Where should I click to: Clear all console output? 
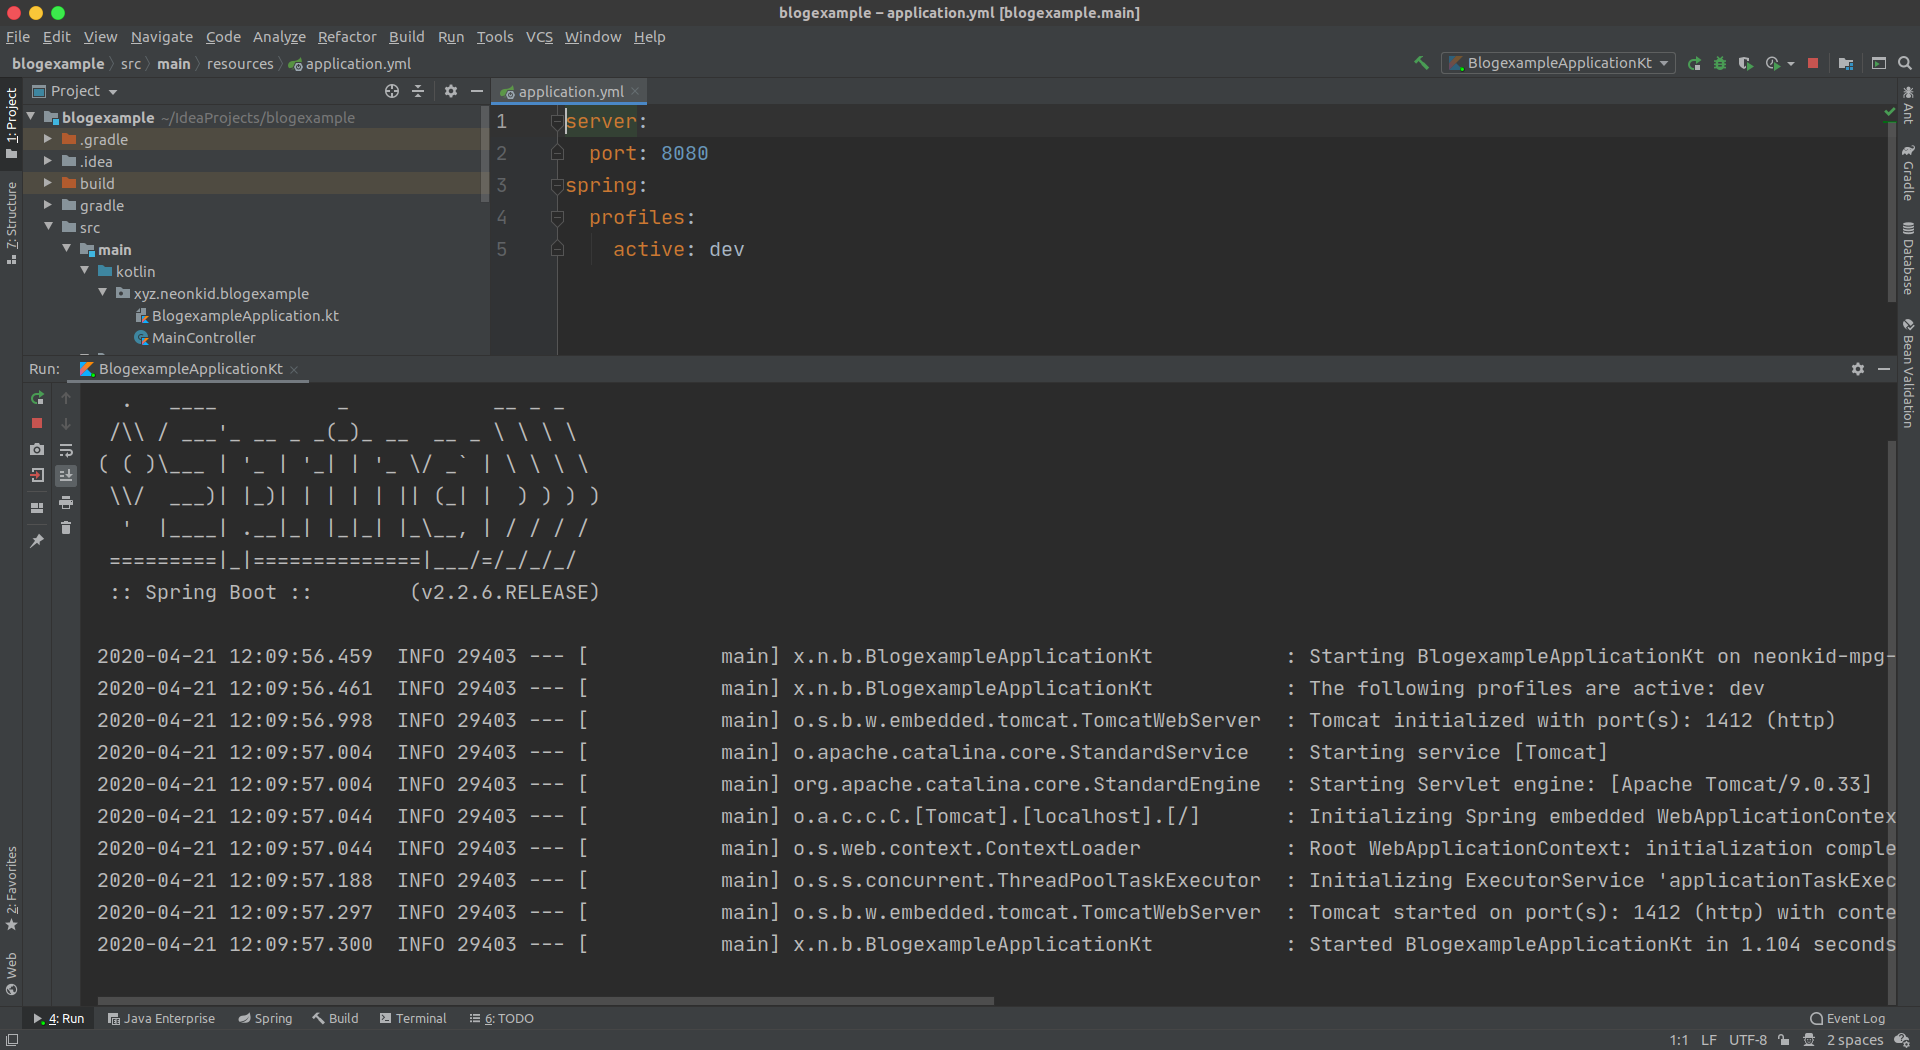click(66, 528)
